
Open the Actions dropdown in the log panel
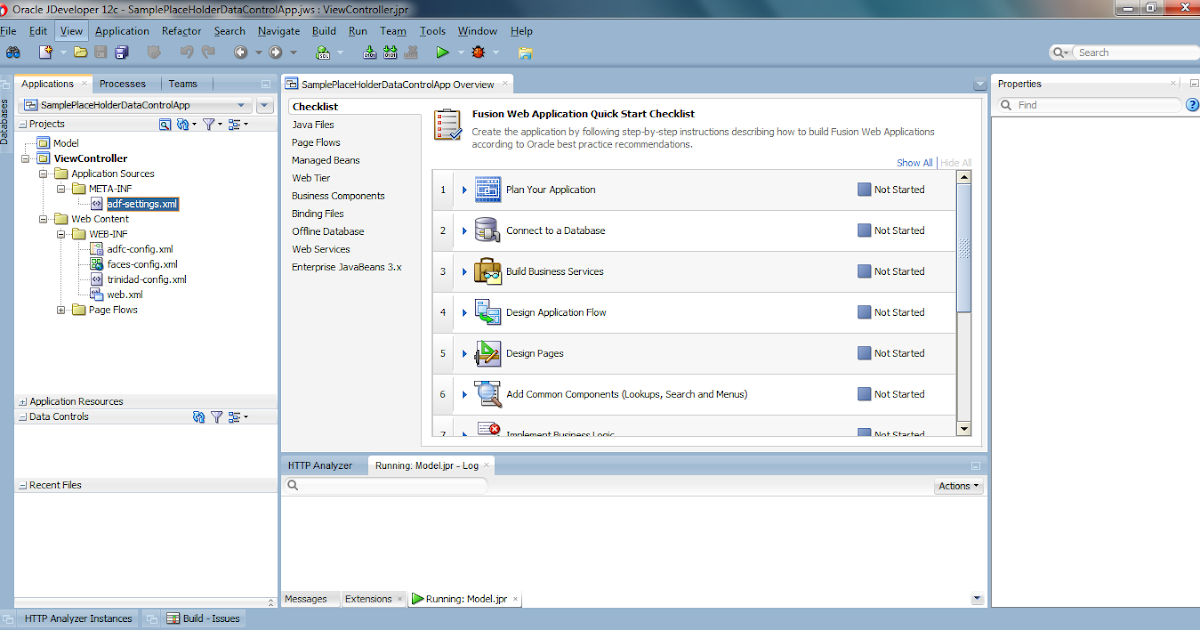[x=957, y=485]
